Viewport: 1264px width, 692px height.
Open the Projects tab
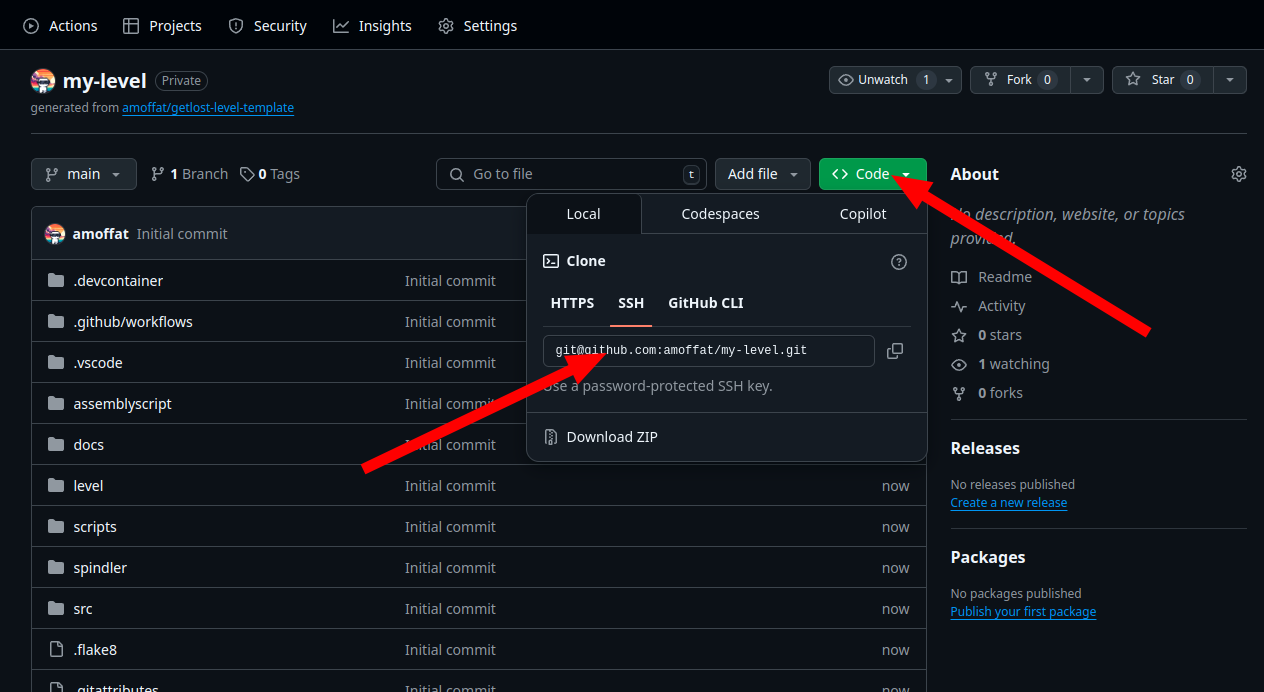[162, 26]
